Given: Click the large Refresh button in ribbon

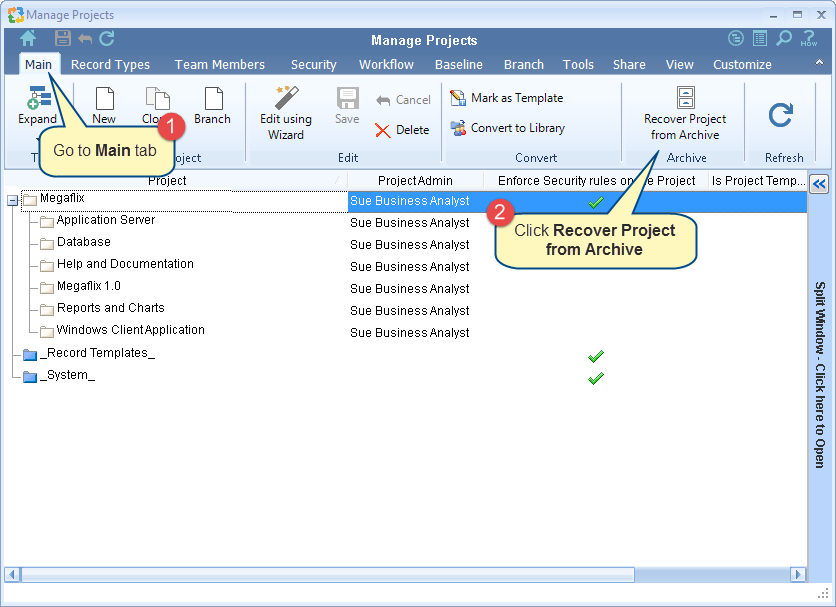Looking at the screenshot, I should click(781, 115).
